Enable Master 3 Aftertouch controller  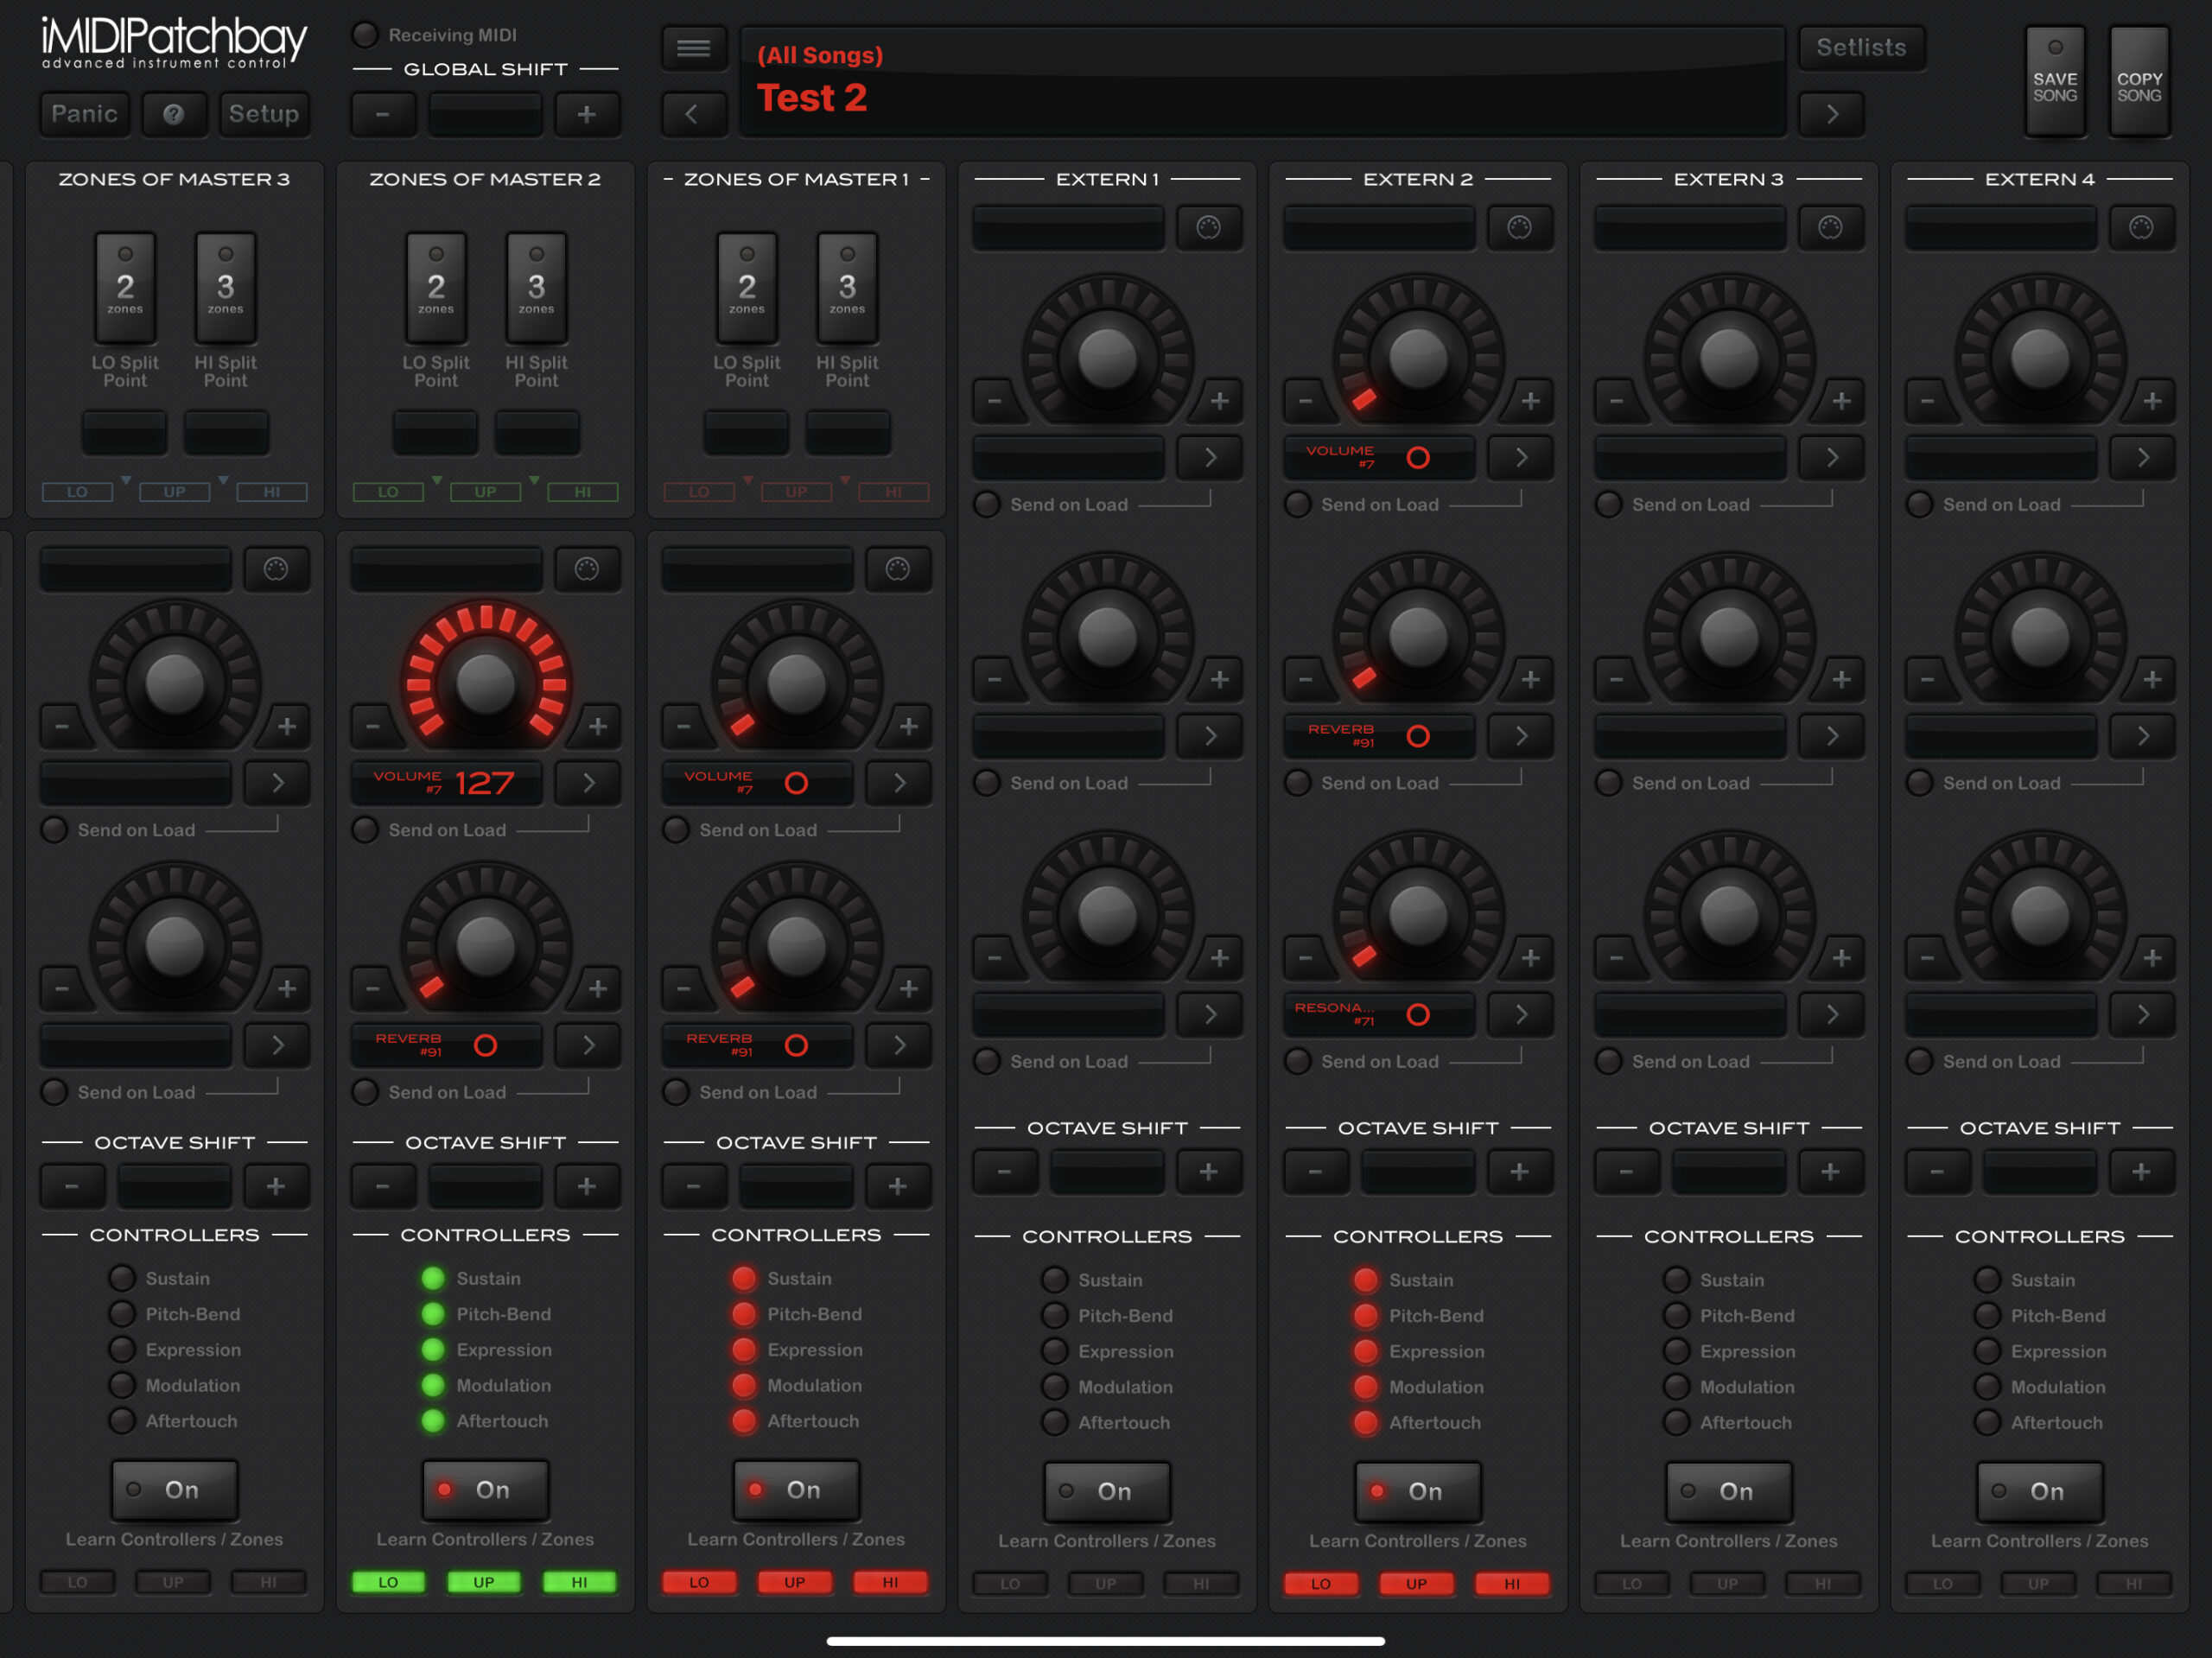[x=122, y=1421]
